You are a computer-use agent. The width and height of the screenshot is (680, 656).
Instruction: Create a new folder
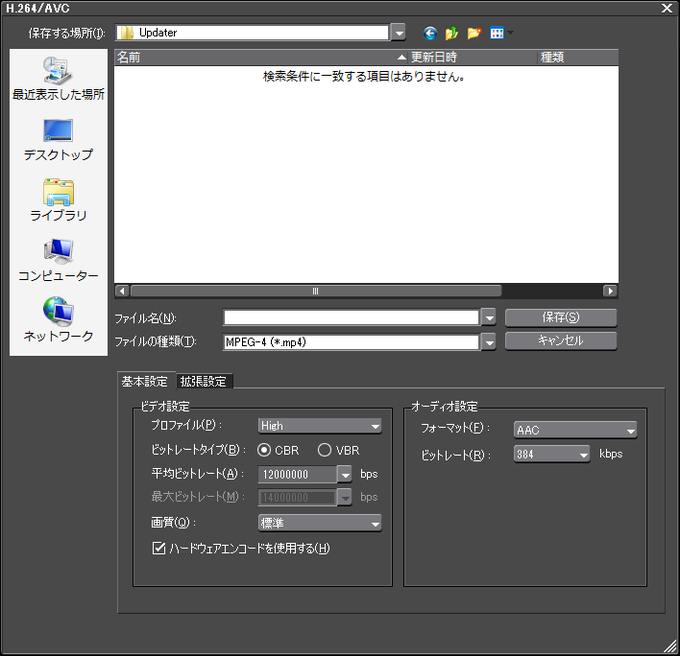tap(474, 33)
